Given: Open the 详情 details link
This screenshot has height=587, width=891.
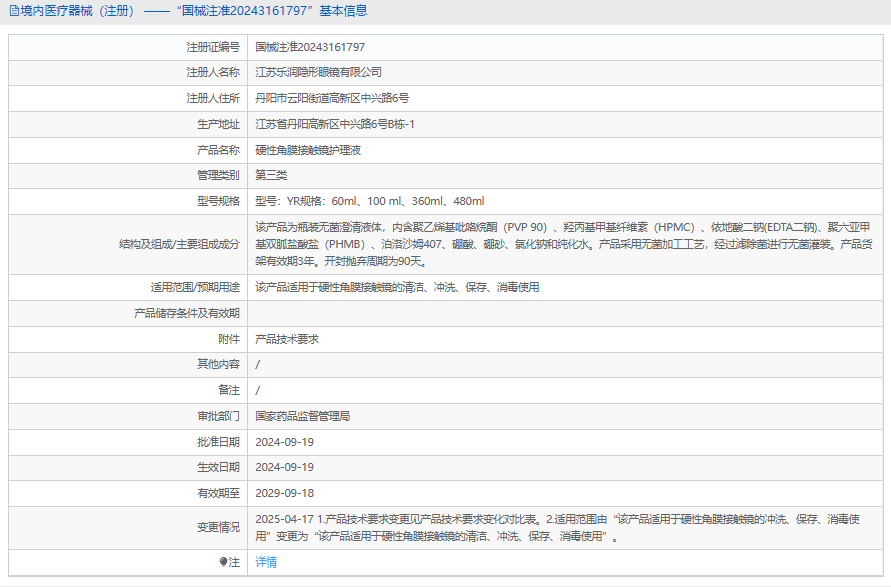Looking at the screenshot, I should [266, 562].
